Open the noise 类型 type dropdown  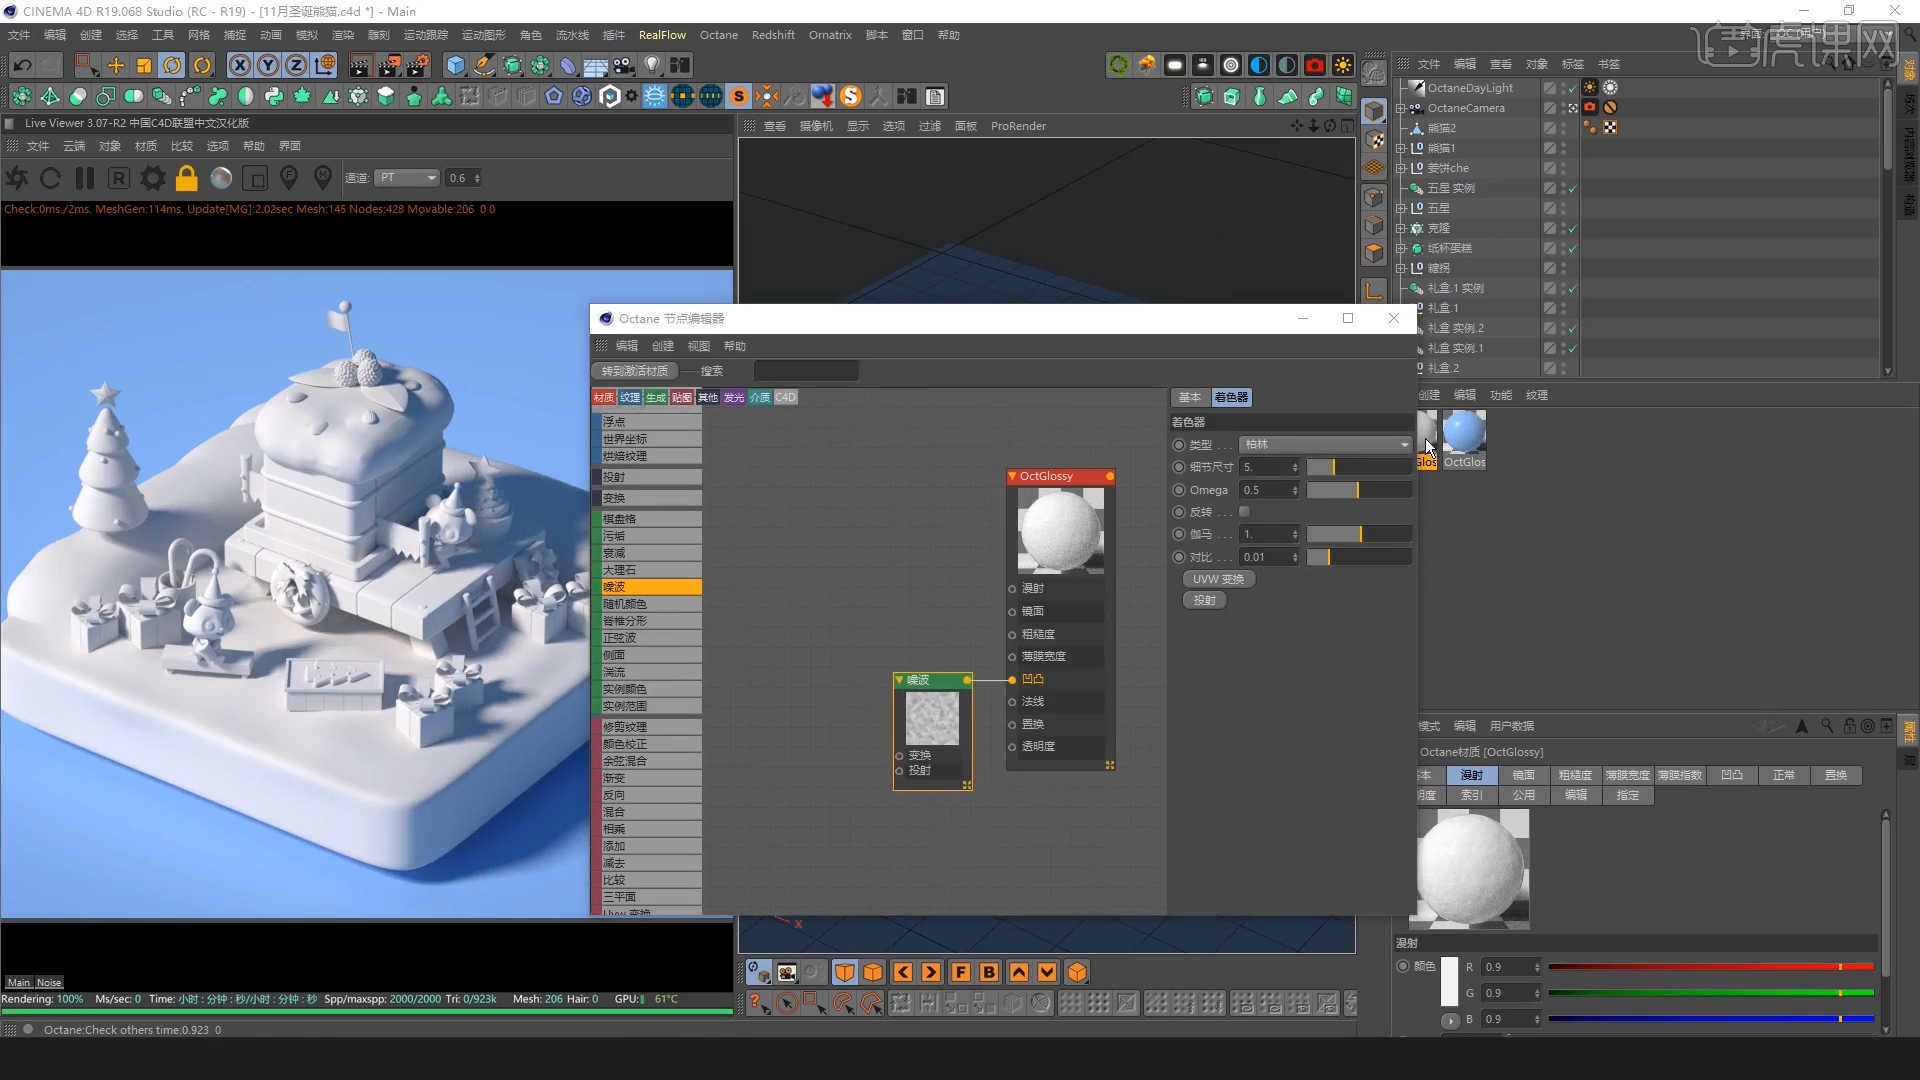point(1325,444)
